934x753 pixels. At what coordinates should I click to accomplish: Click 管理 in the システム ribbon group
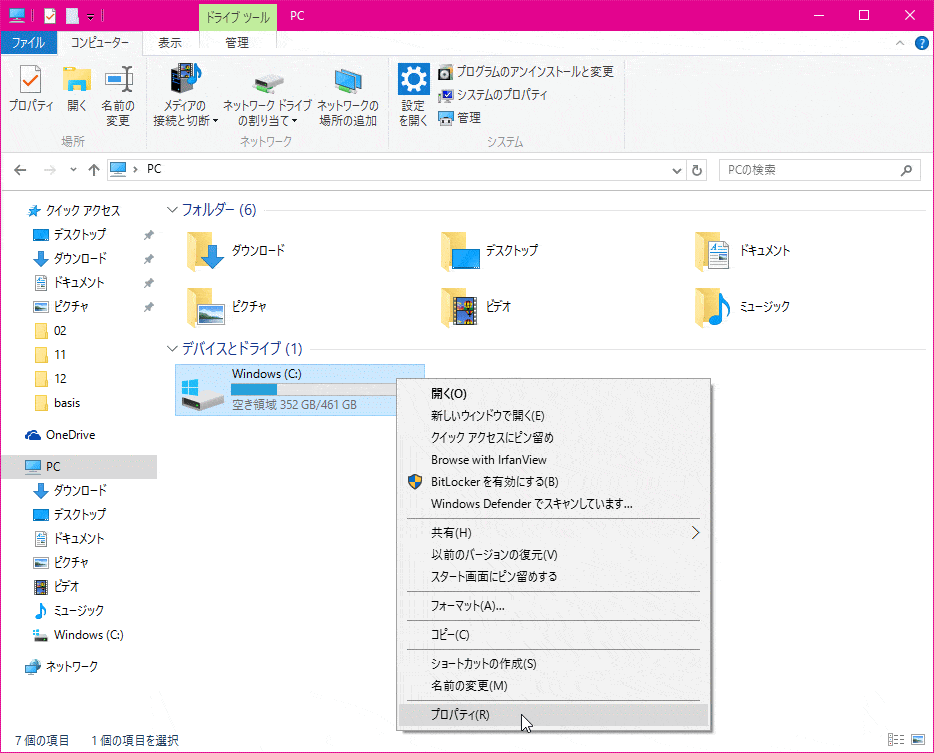pos(459,118)
